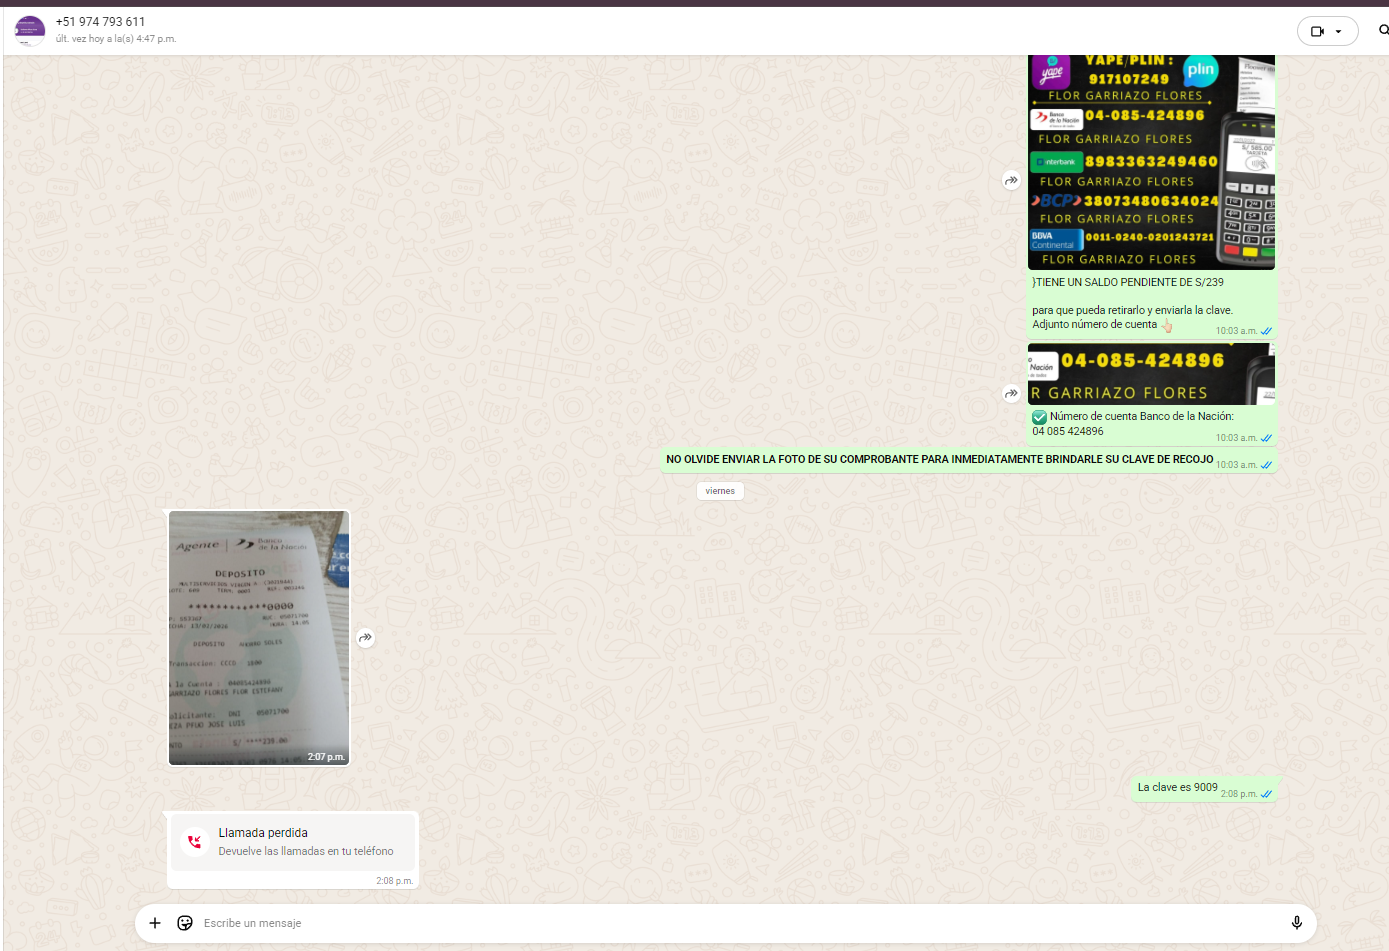The image size is (1389, 951).
Task: Start a video call with the camera icon
Action: tap(1317, 31)
